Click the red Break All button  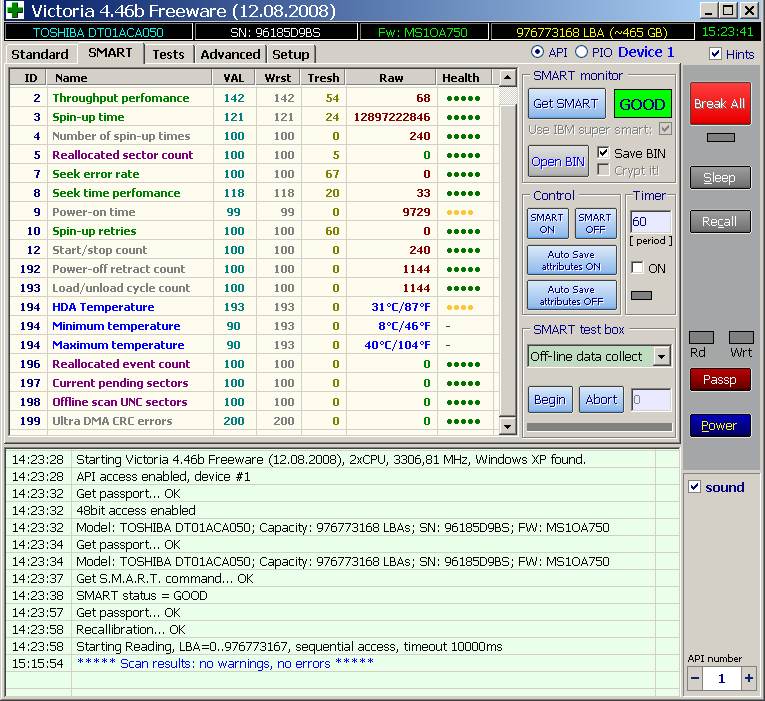(720, 103)
